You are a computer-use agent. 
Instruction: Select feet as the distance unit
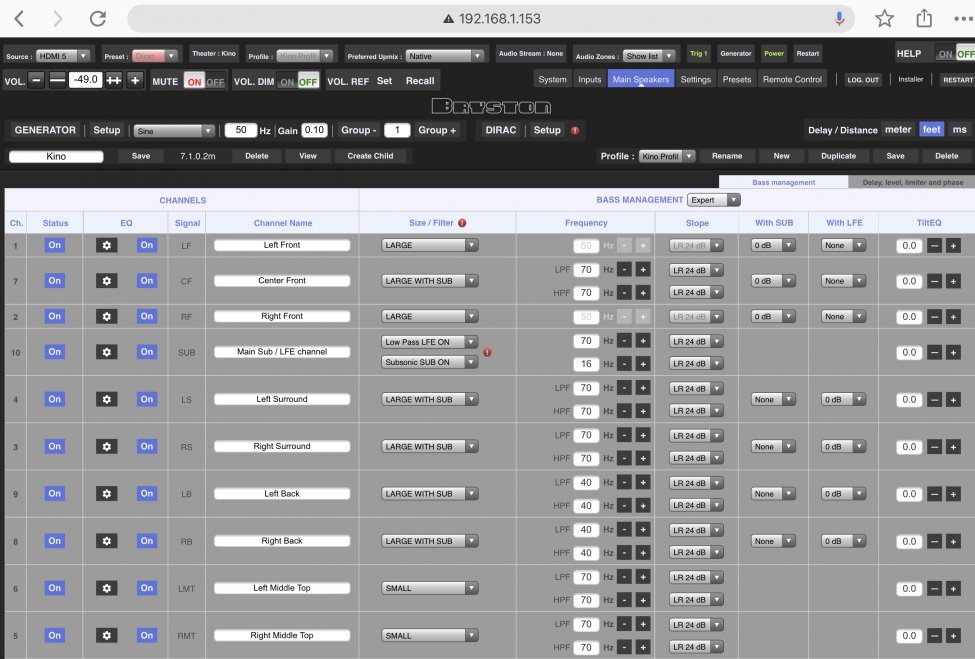pos(931,129)
